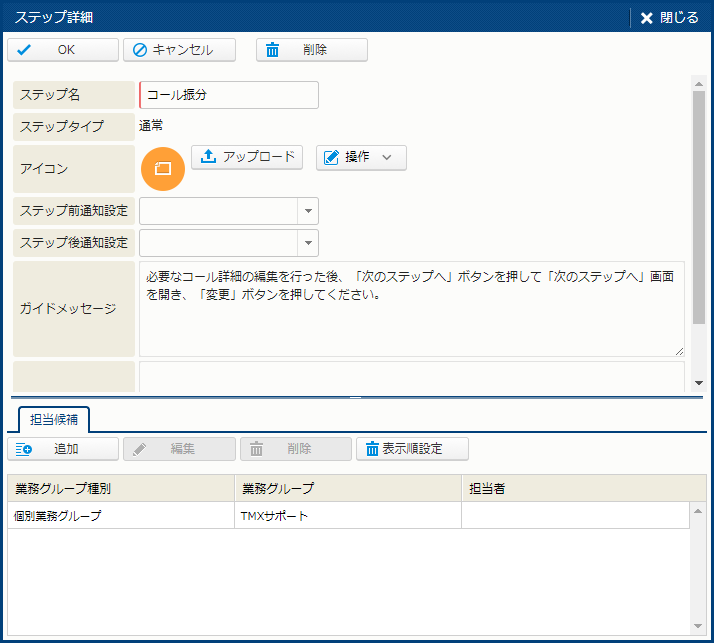Close the dialog with 閉じる
The width and height of the screenshot is (714, 643).
coord(669,18)
